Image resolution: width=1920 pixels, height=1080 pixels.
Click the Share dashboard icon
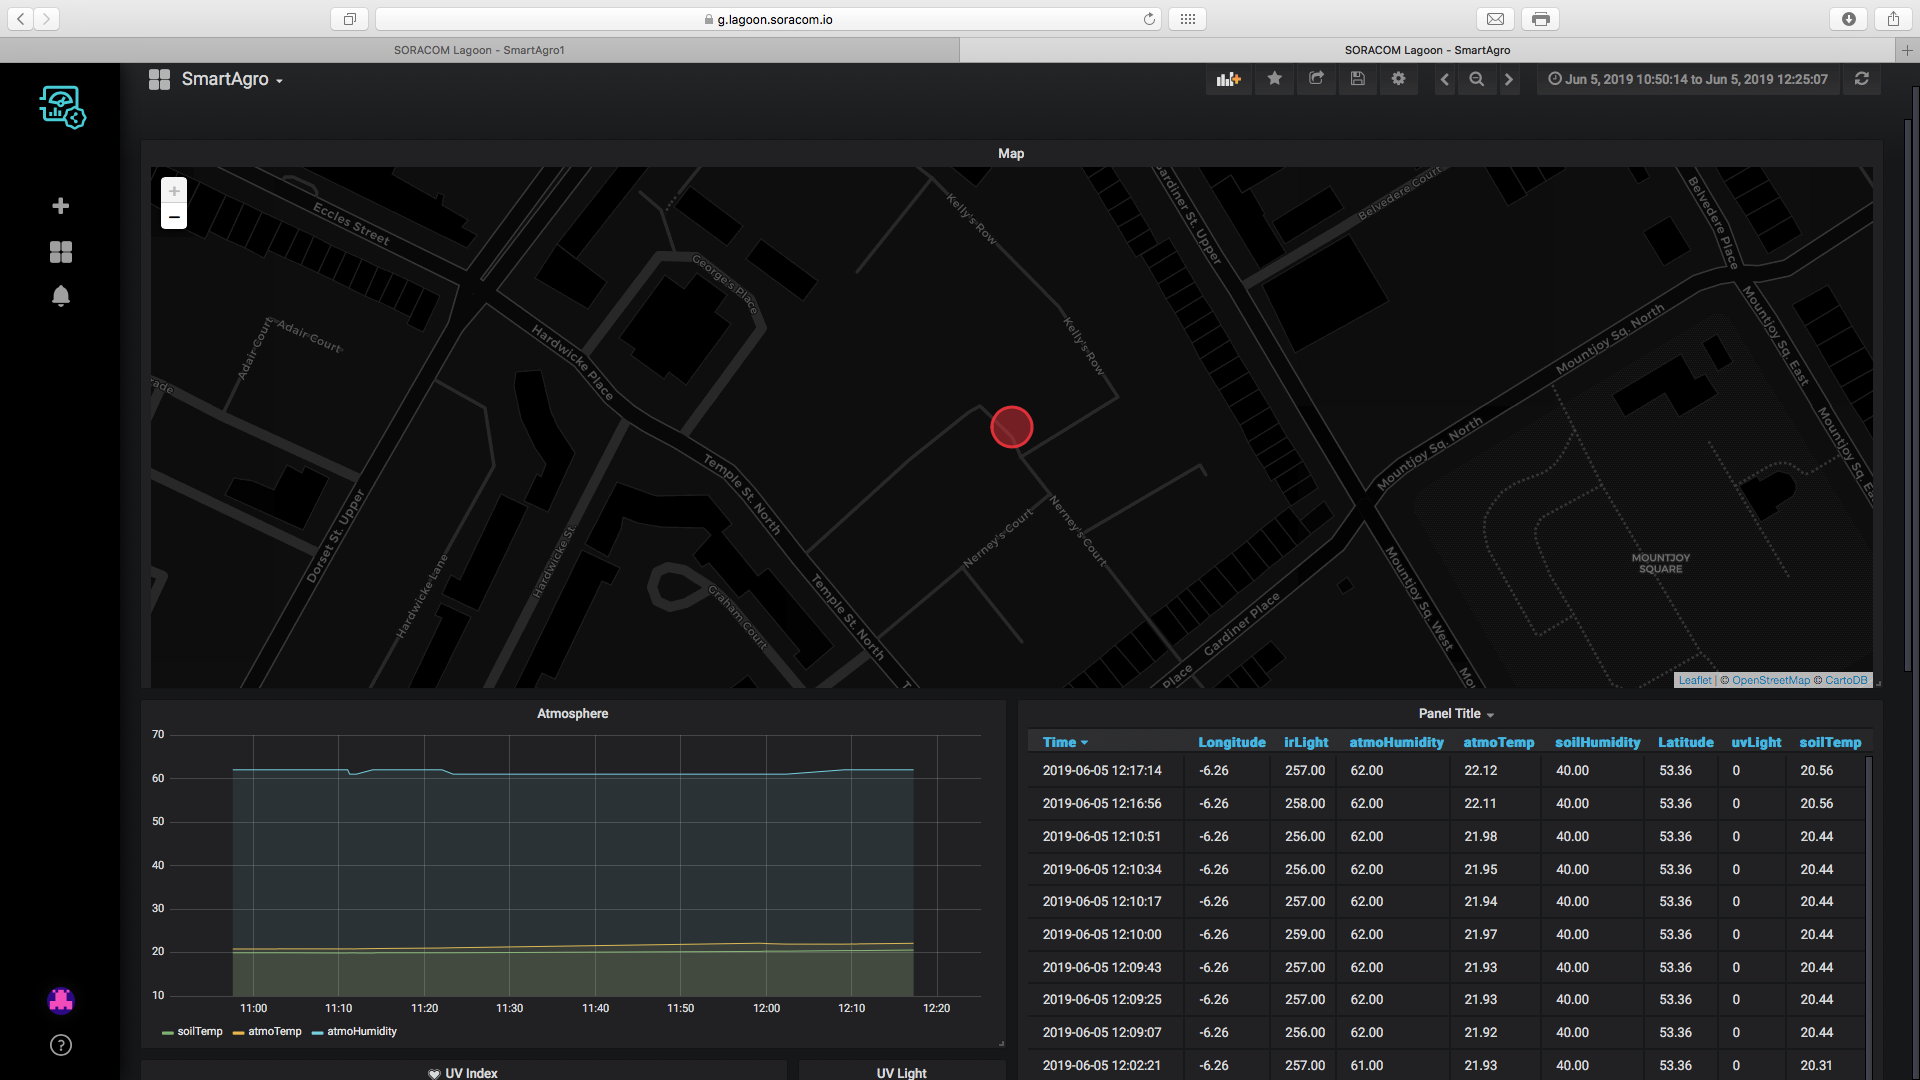pyautogui.click(x=1316, y=79)
